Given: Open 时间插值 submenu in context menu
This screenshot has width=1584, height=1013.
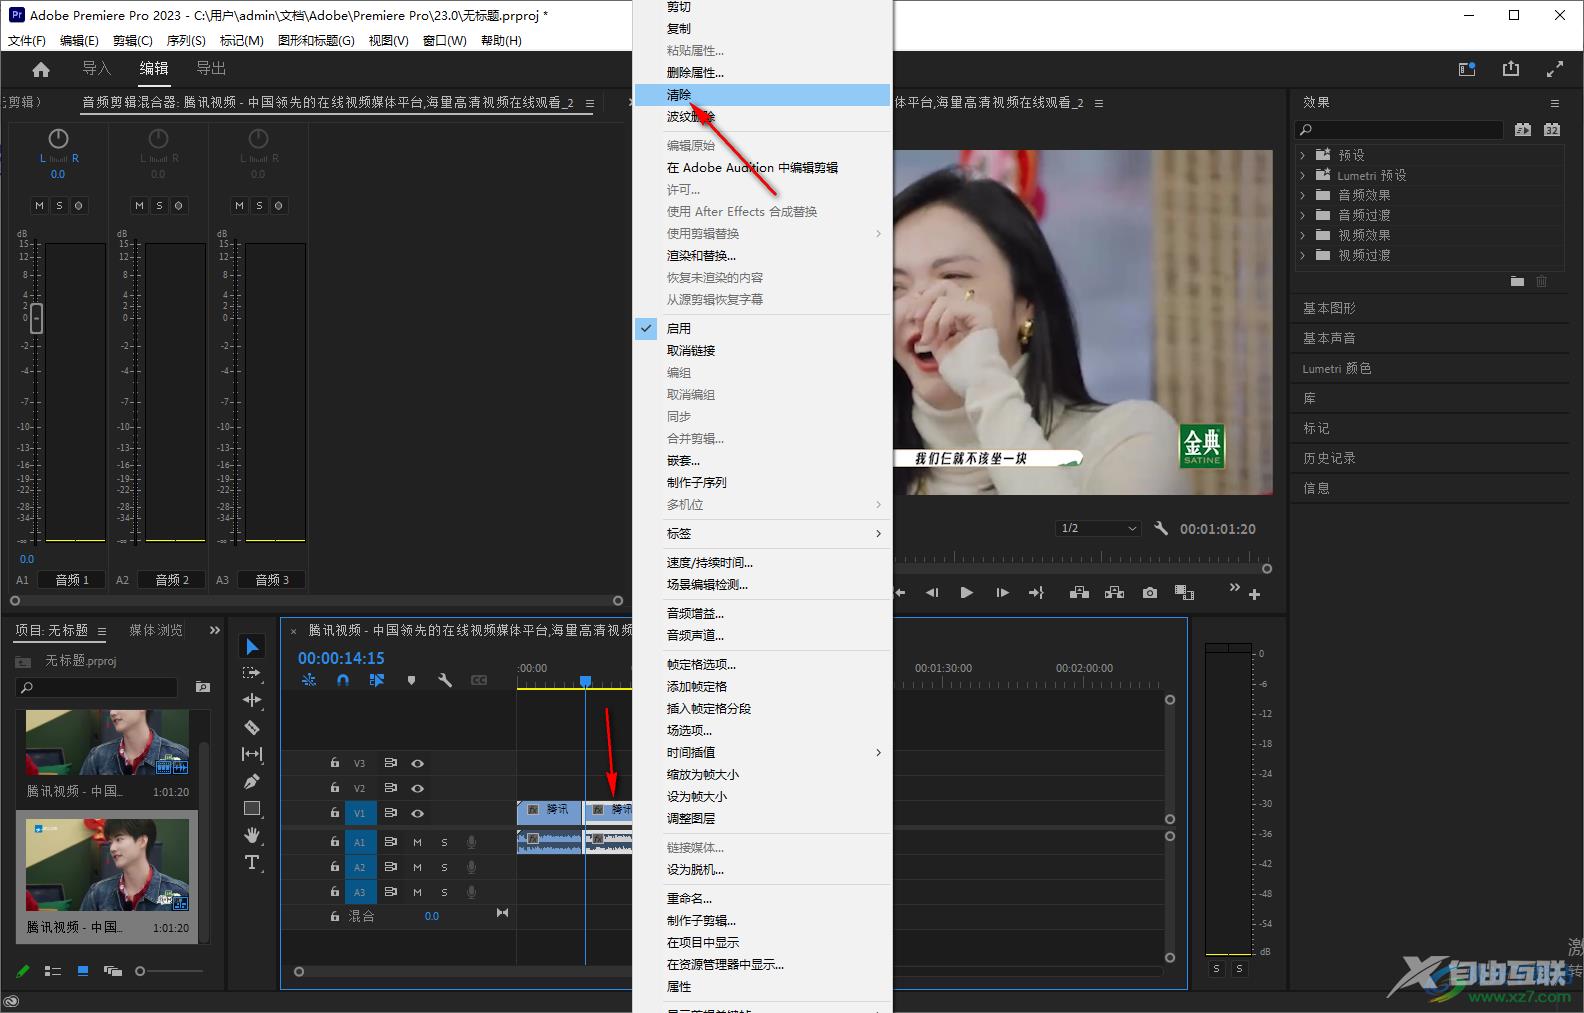Looking at the screenshot, I should 762,752.
